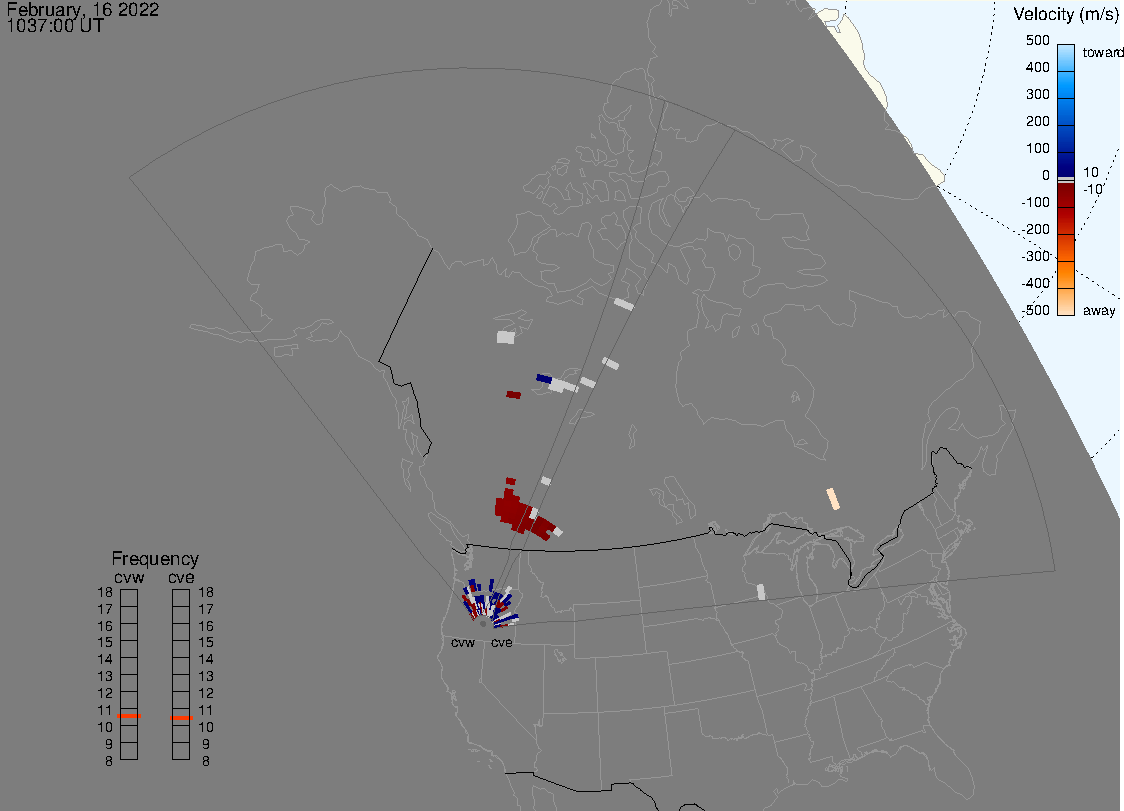Pick the navy 0 to 100 colorbar segment

1066,164
